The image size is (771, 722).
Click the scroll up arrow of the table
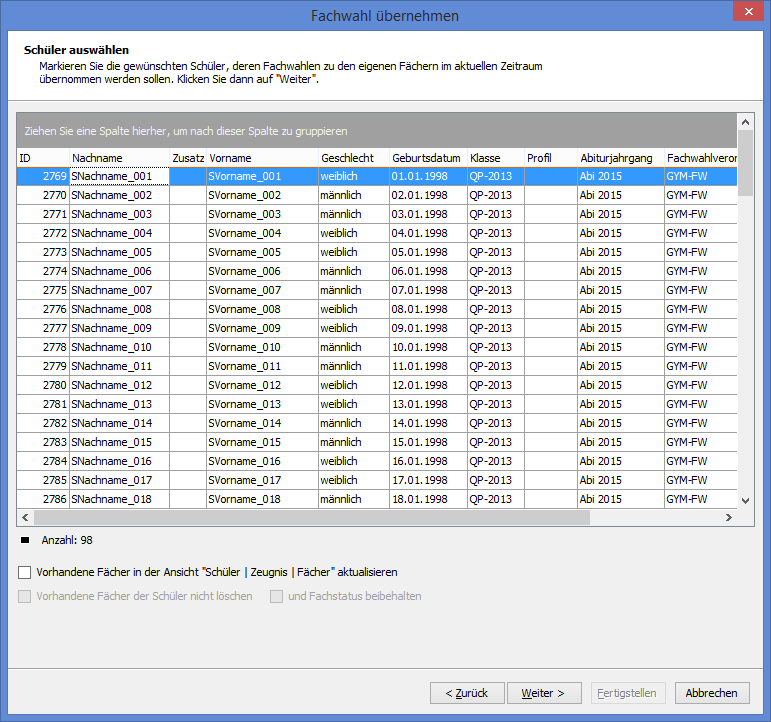click(745, 122)
